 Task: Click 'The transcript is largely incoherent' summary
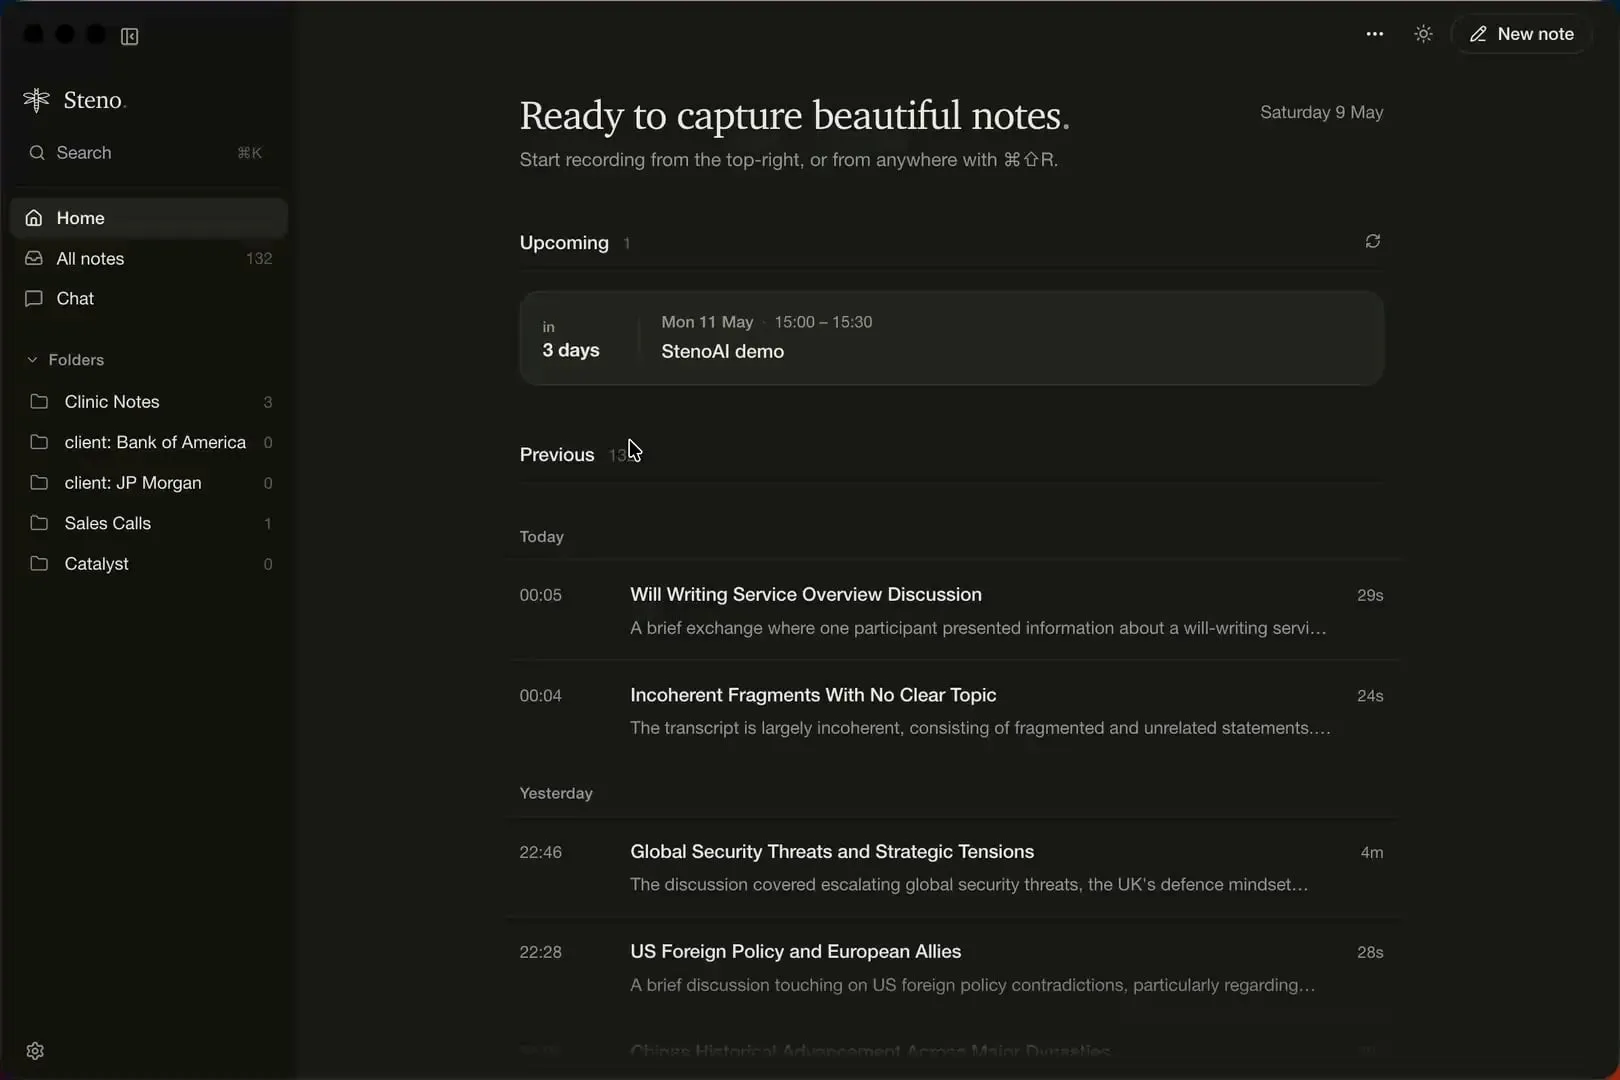(980, 728)
